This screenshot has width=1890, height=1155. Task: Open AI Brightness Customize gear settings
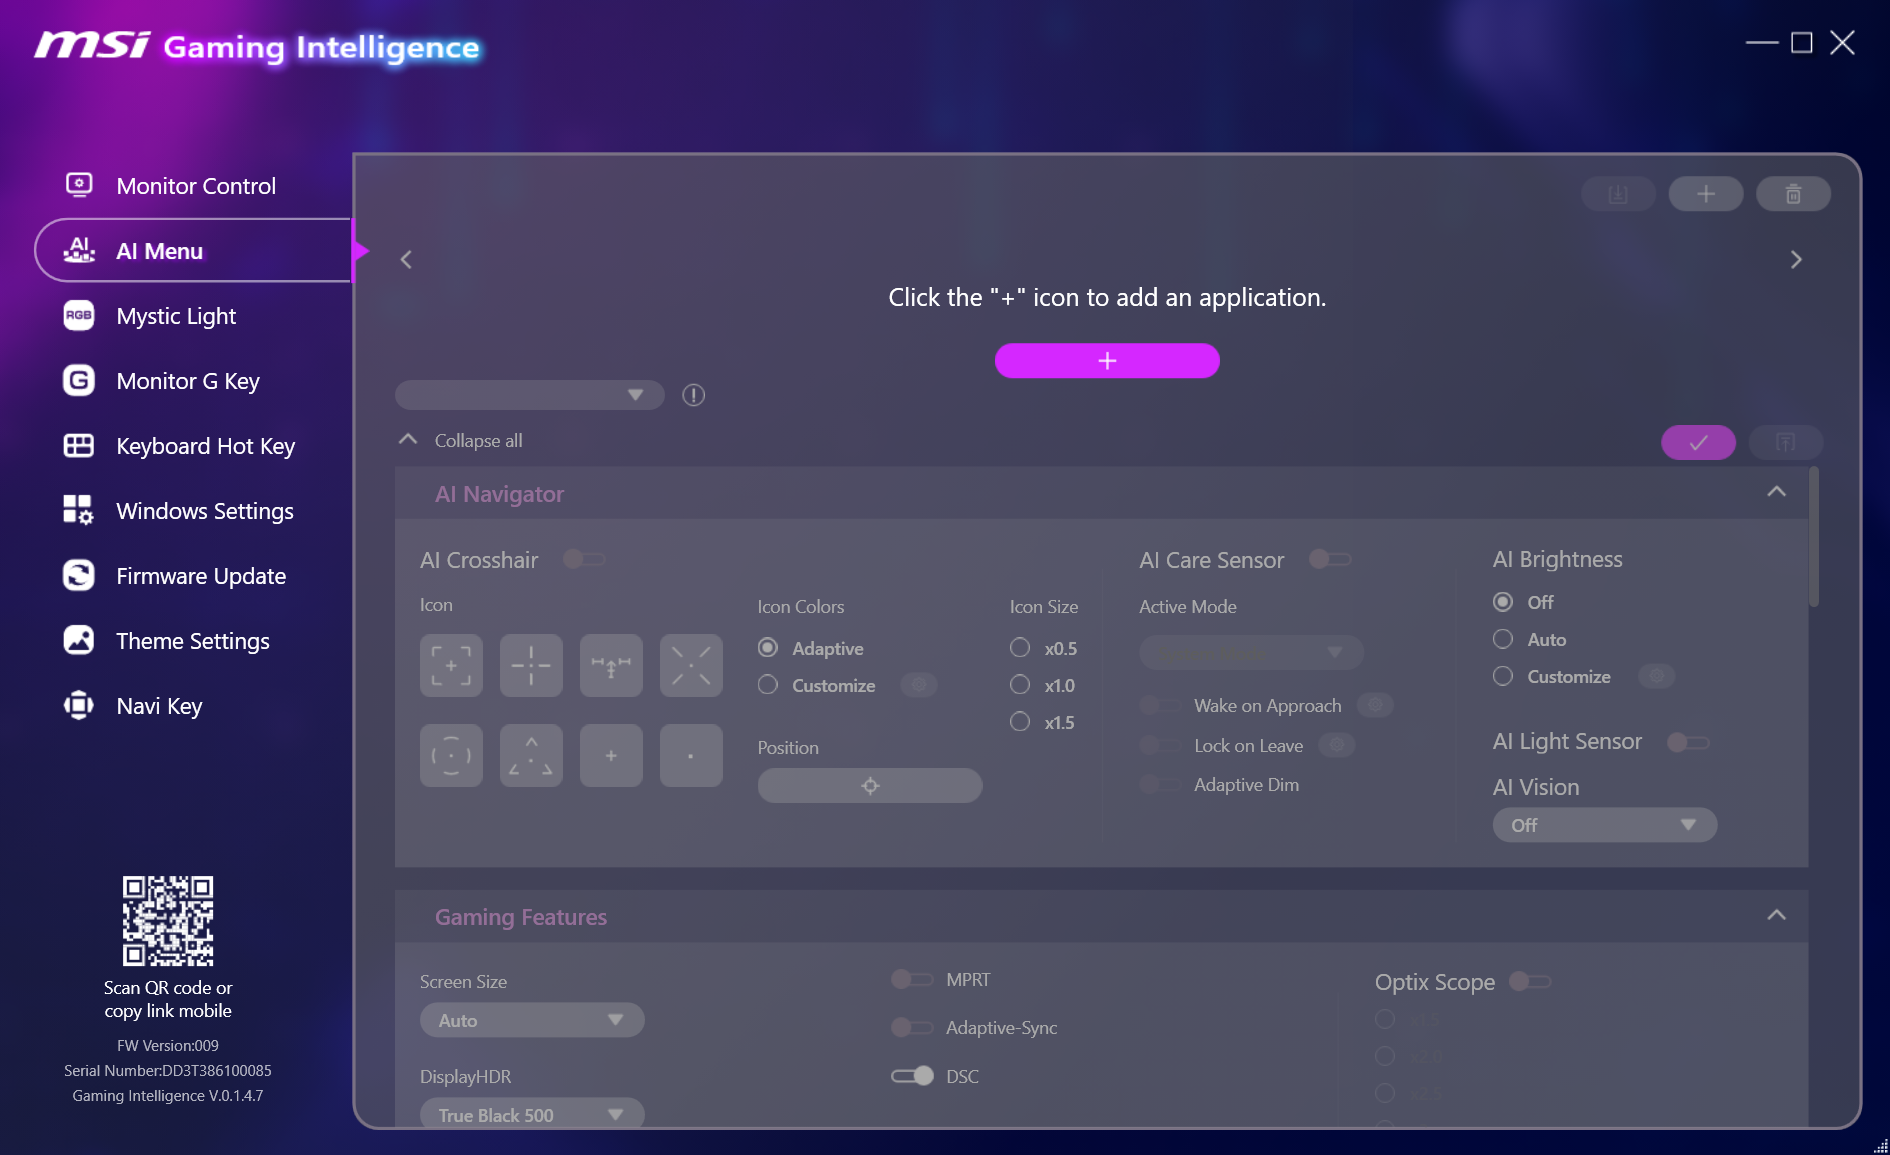pos(1657,676)
